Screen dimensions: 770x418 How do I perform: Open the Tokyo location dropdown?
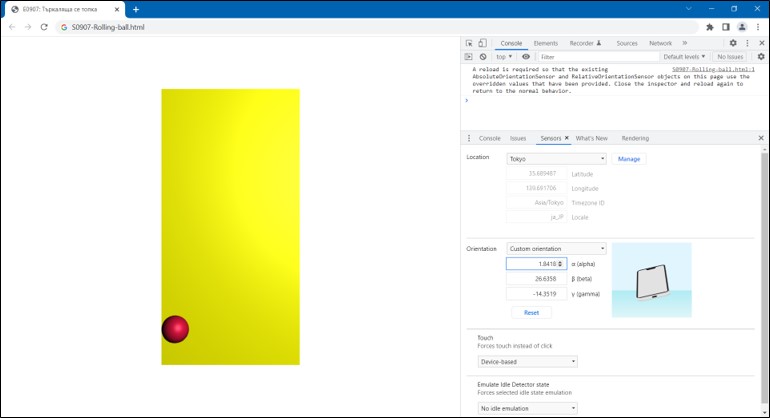coord(556,159)
